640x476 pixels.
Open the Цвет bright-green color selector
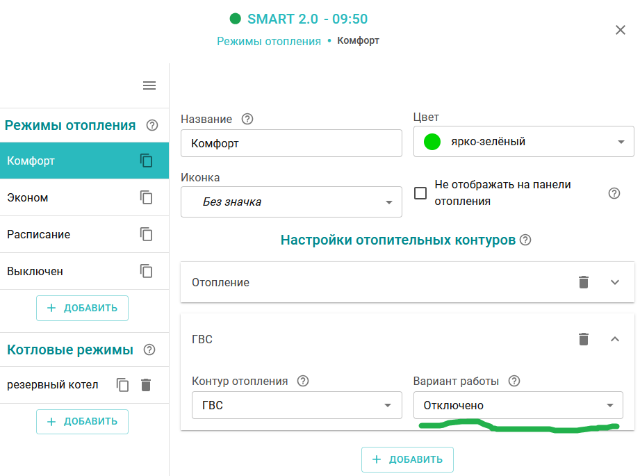tap(523, 142)
